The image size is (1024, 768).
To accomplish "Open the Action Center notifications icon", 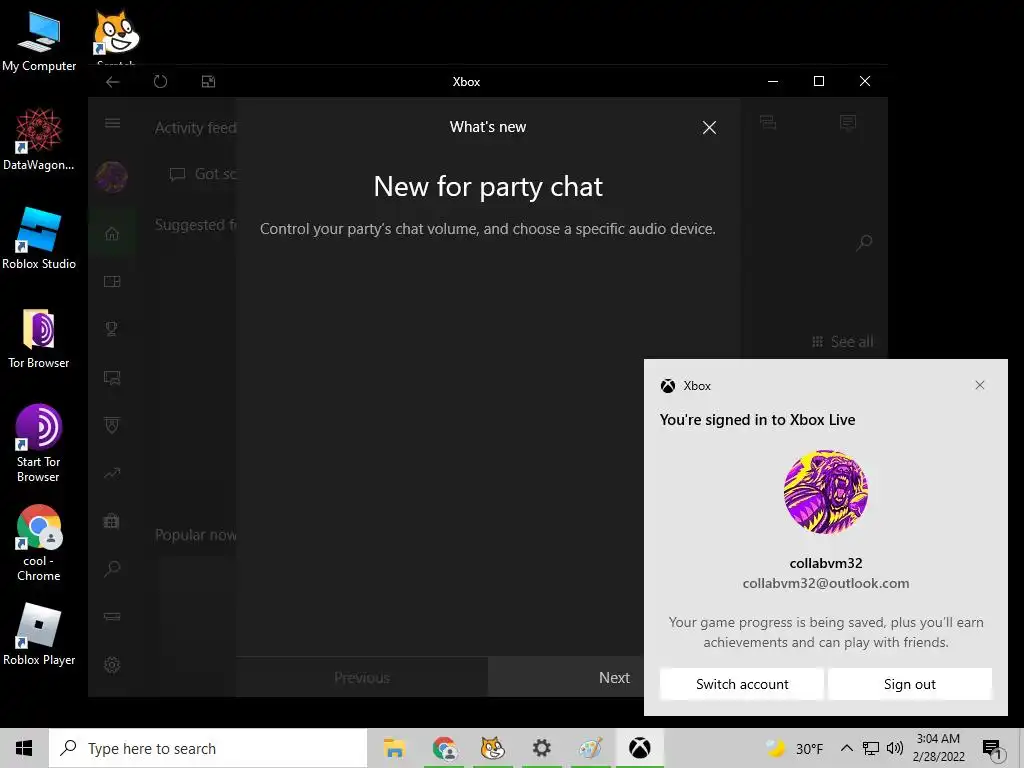I will [991, 749].
